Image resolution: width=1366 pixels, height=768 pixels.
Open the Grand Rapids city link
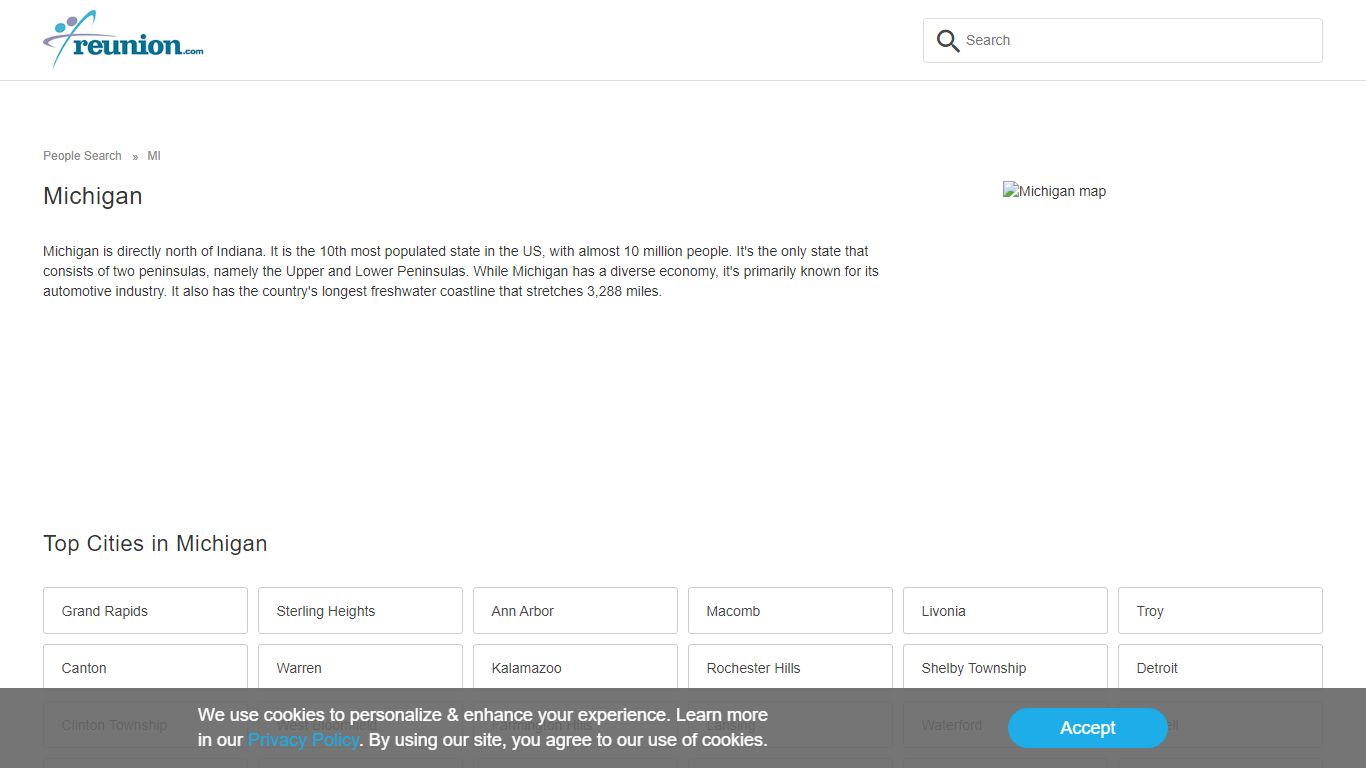pos(145,611)
